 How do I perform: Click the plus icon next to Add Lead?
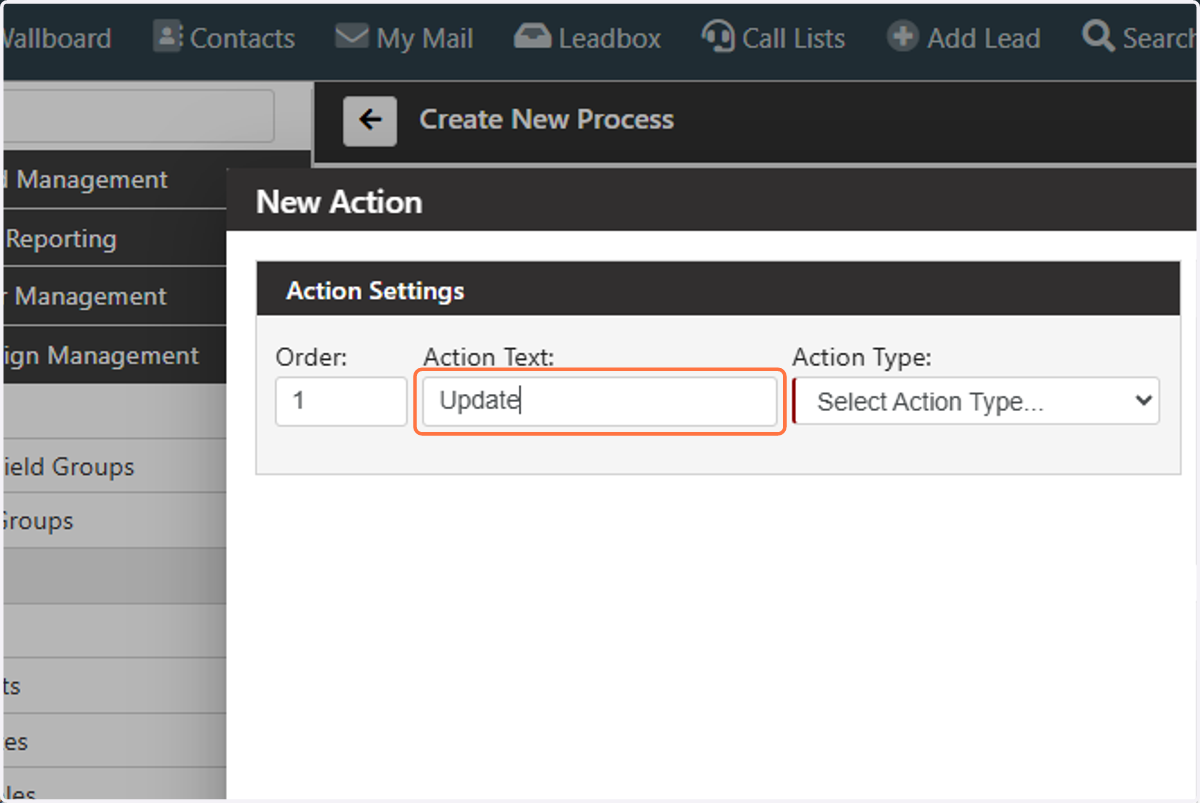(x=902, y=38)
